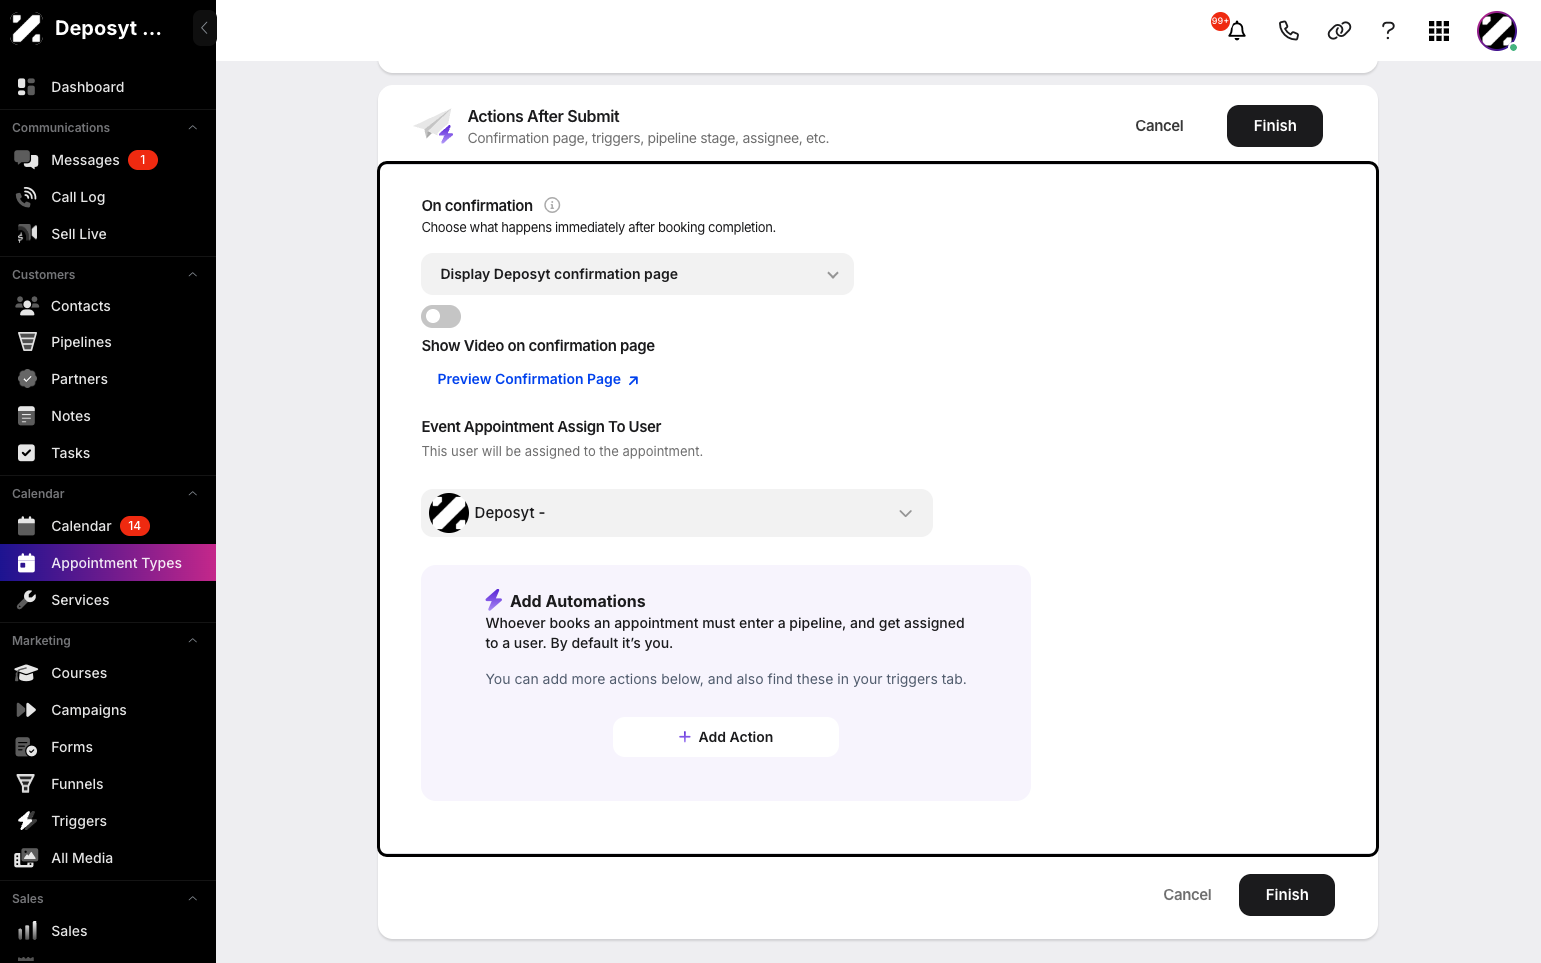Click the info icon beside On confirmation

pos(552,205)
